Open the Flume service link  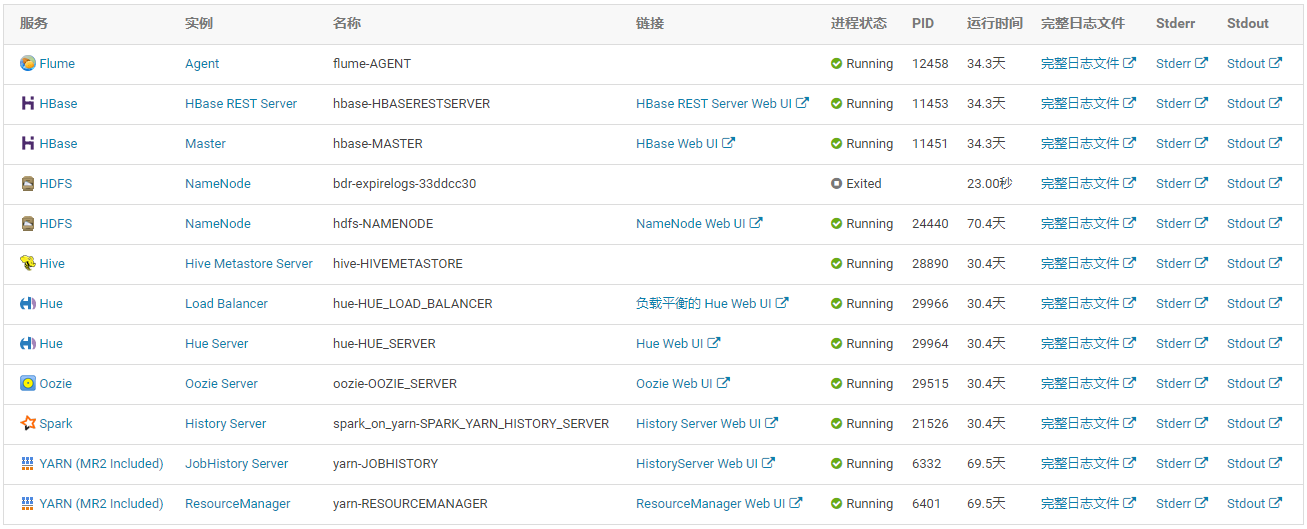coord(57,63)
